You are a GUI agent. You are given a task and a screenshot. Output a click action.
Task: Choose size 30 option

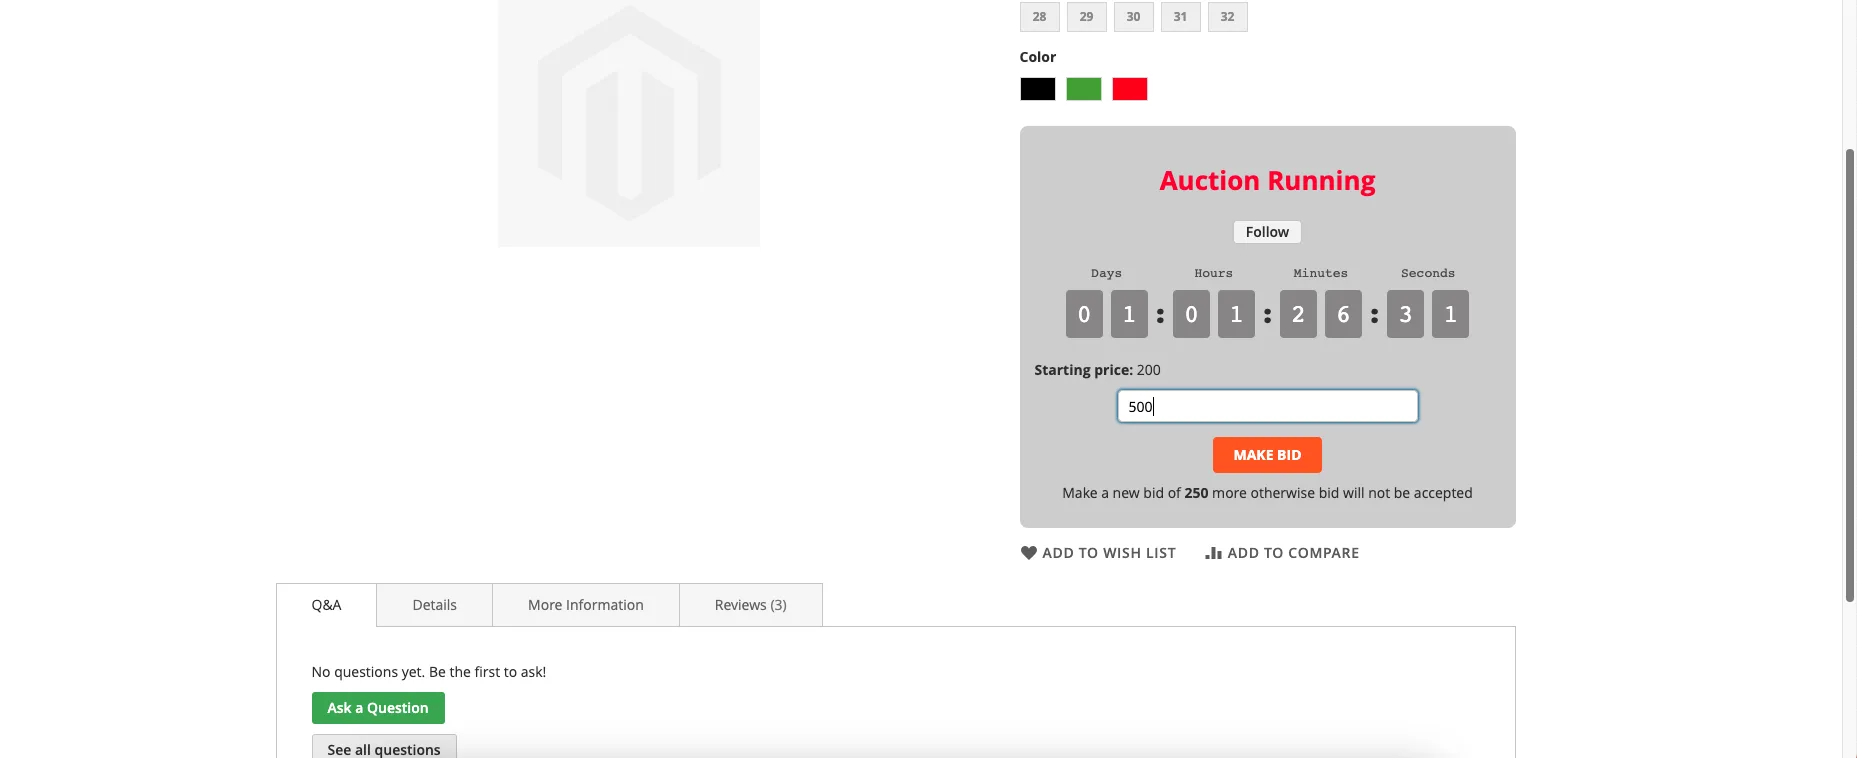point(1133,17)
